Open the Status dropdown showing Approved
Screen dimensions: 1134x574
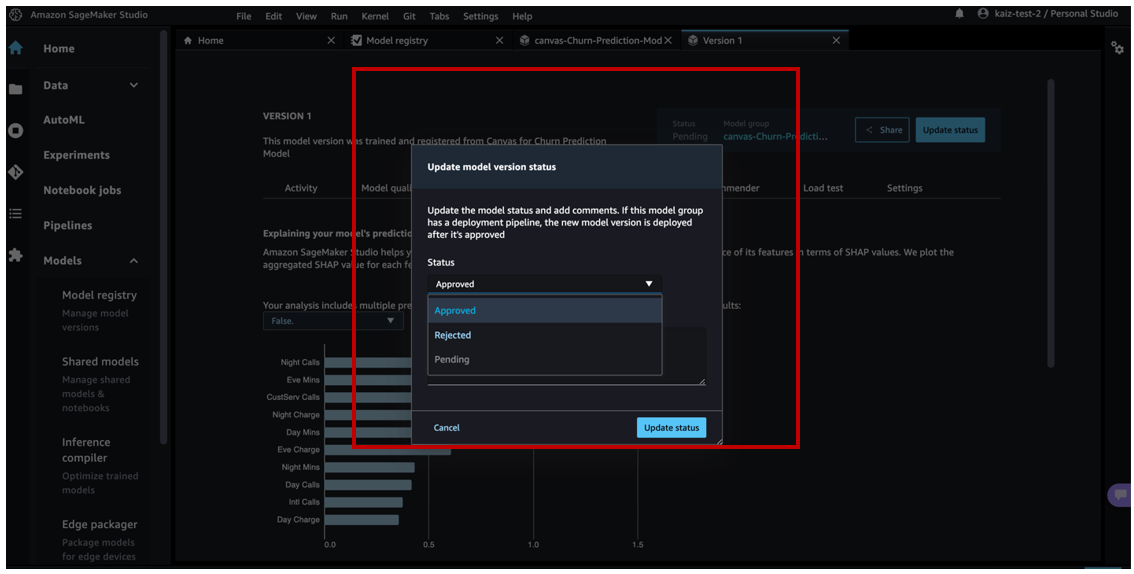(x=545, y=284)
